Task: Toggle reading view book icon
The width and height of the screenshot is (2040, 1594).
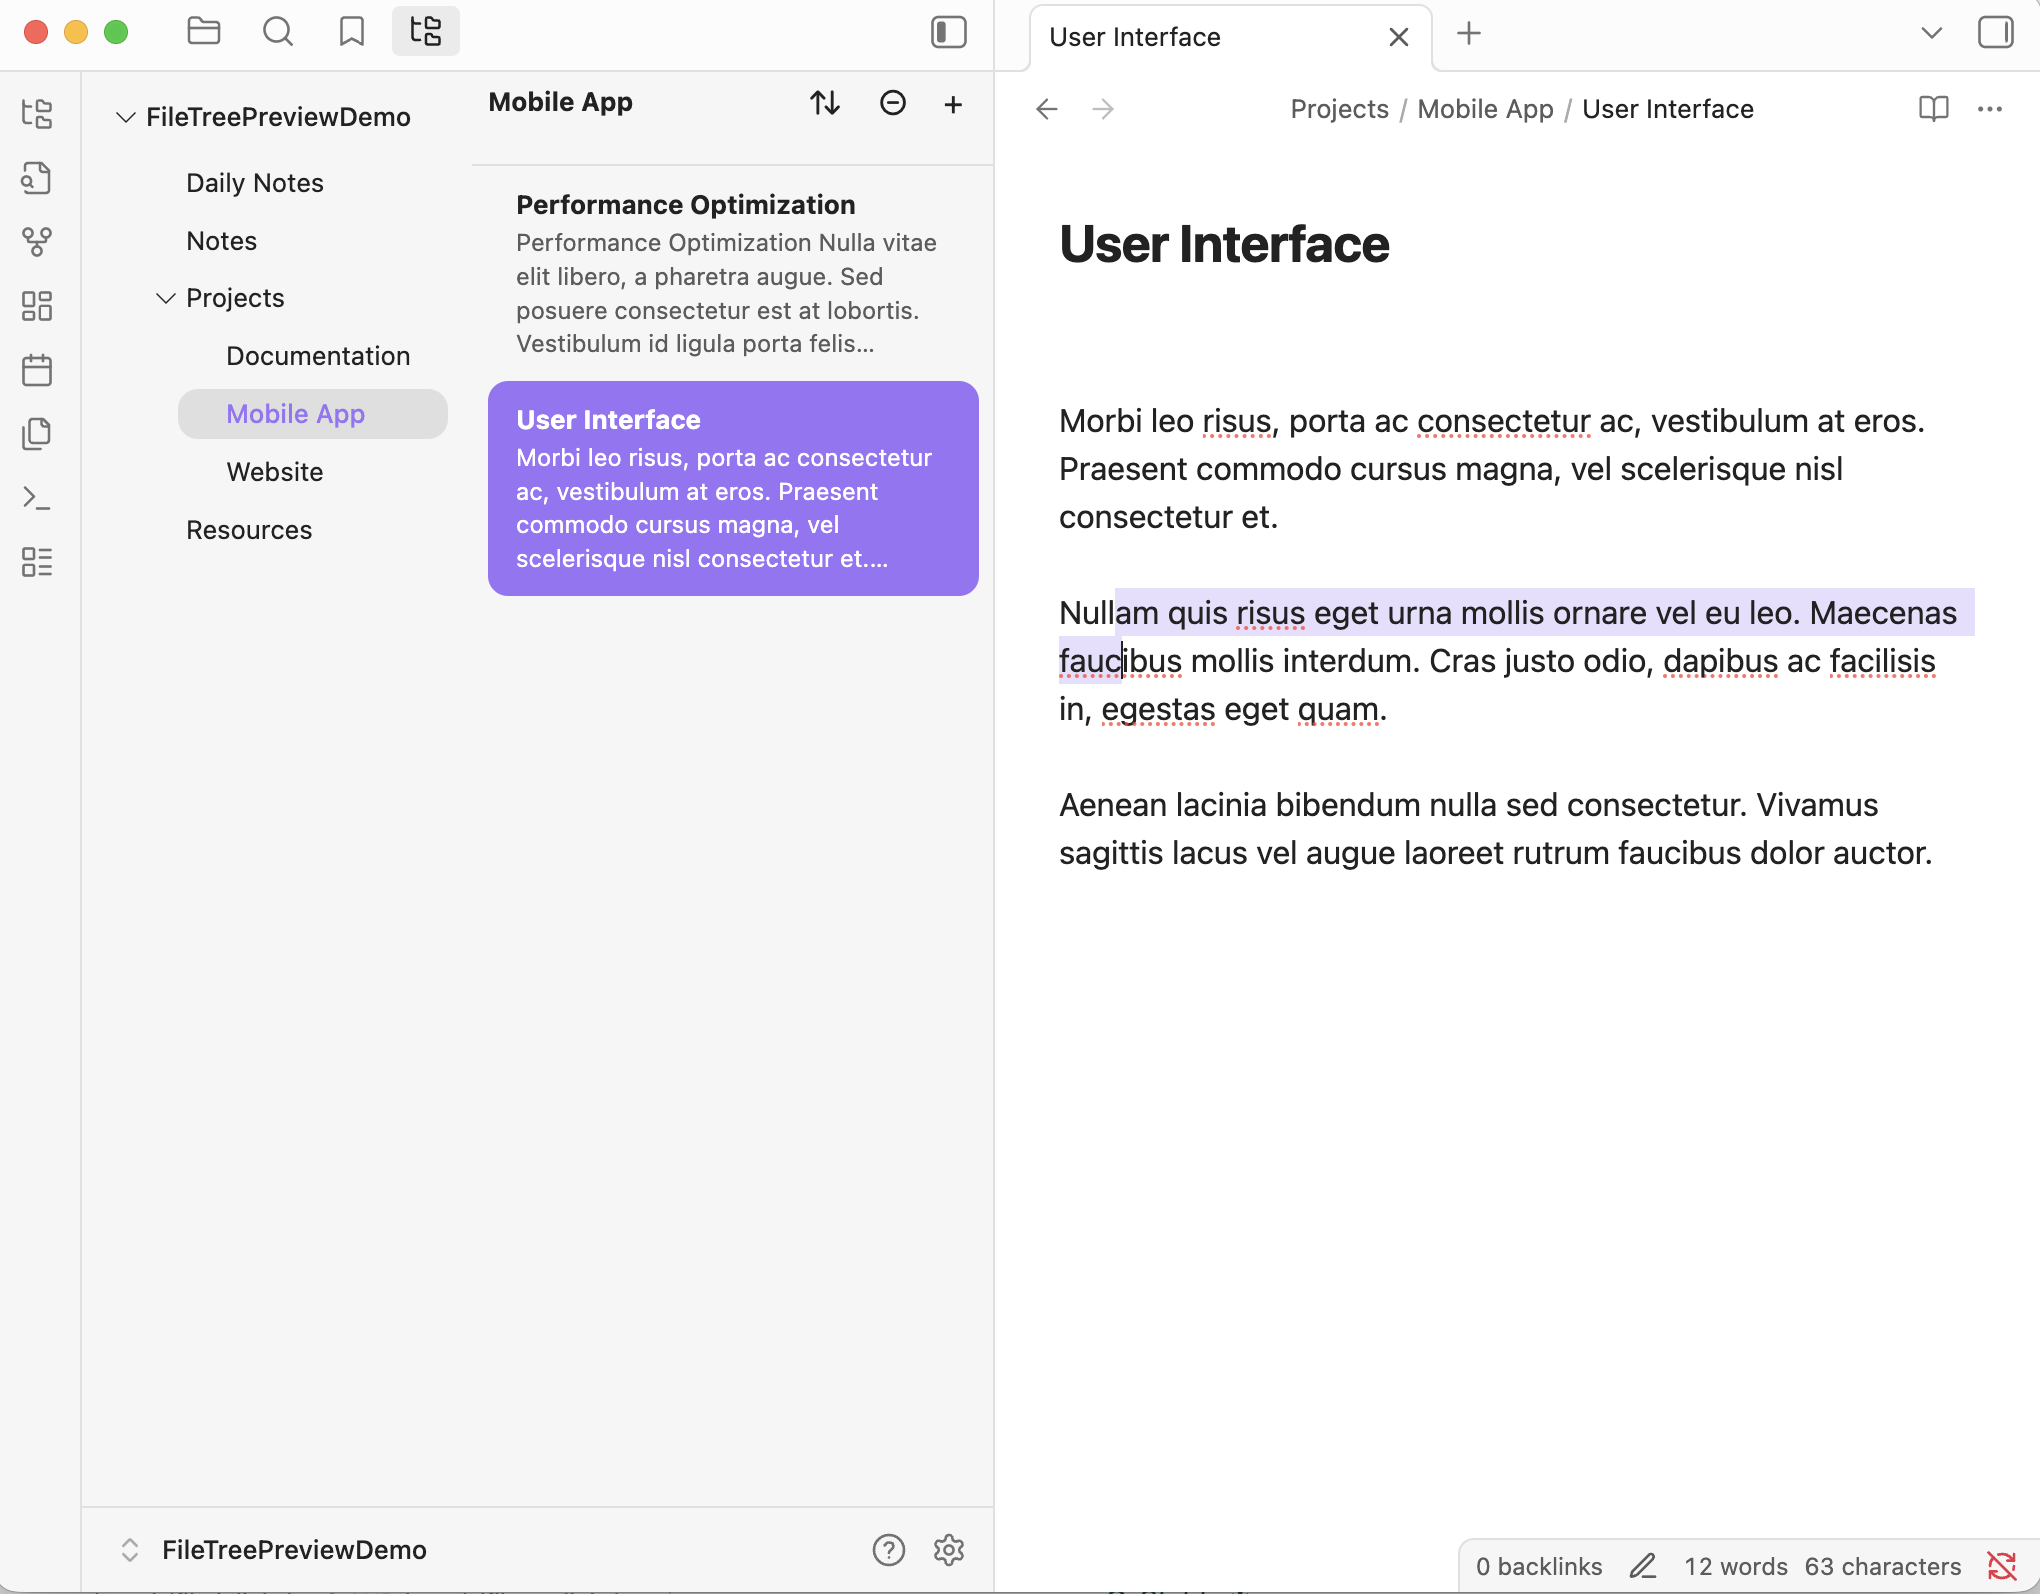Action: 1933,108
